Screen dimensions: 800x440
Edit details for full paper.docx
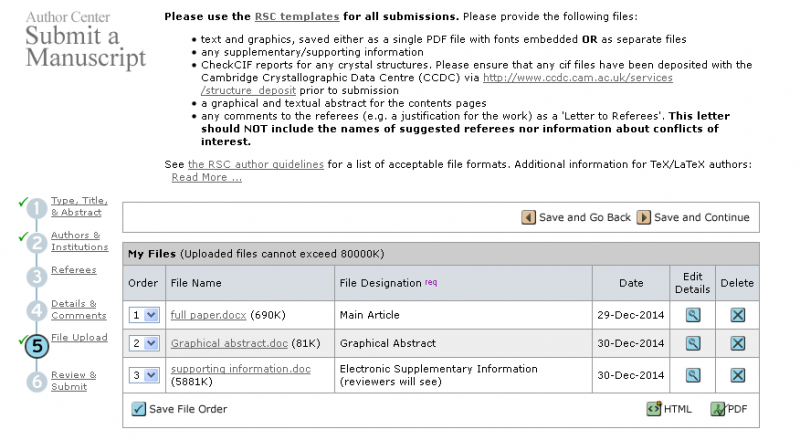(692, 315)
